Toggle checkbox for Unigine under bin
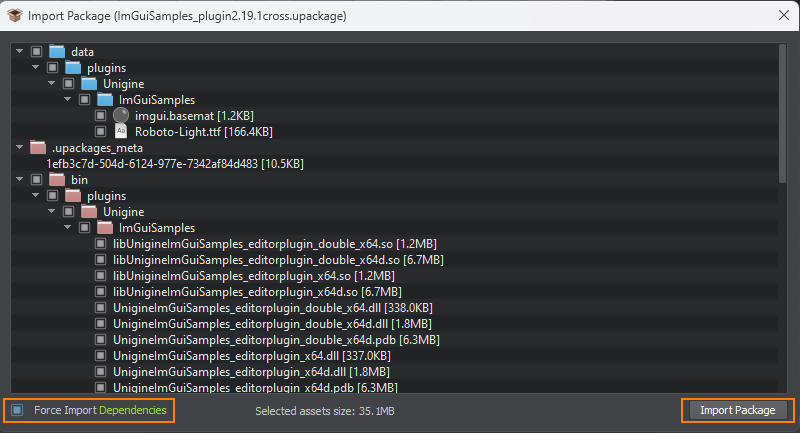Screen dimensions: 800x433 tap(68, 212)
